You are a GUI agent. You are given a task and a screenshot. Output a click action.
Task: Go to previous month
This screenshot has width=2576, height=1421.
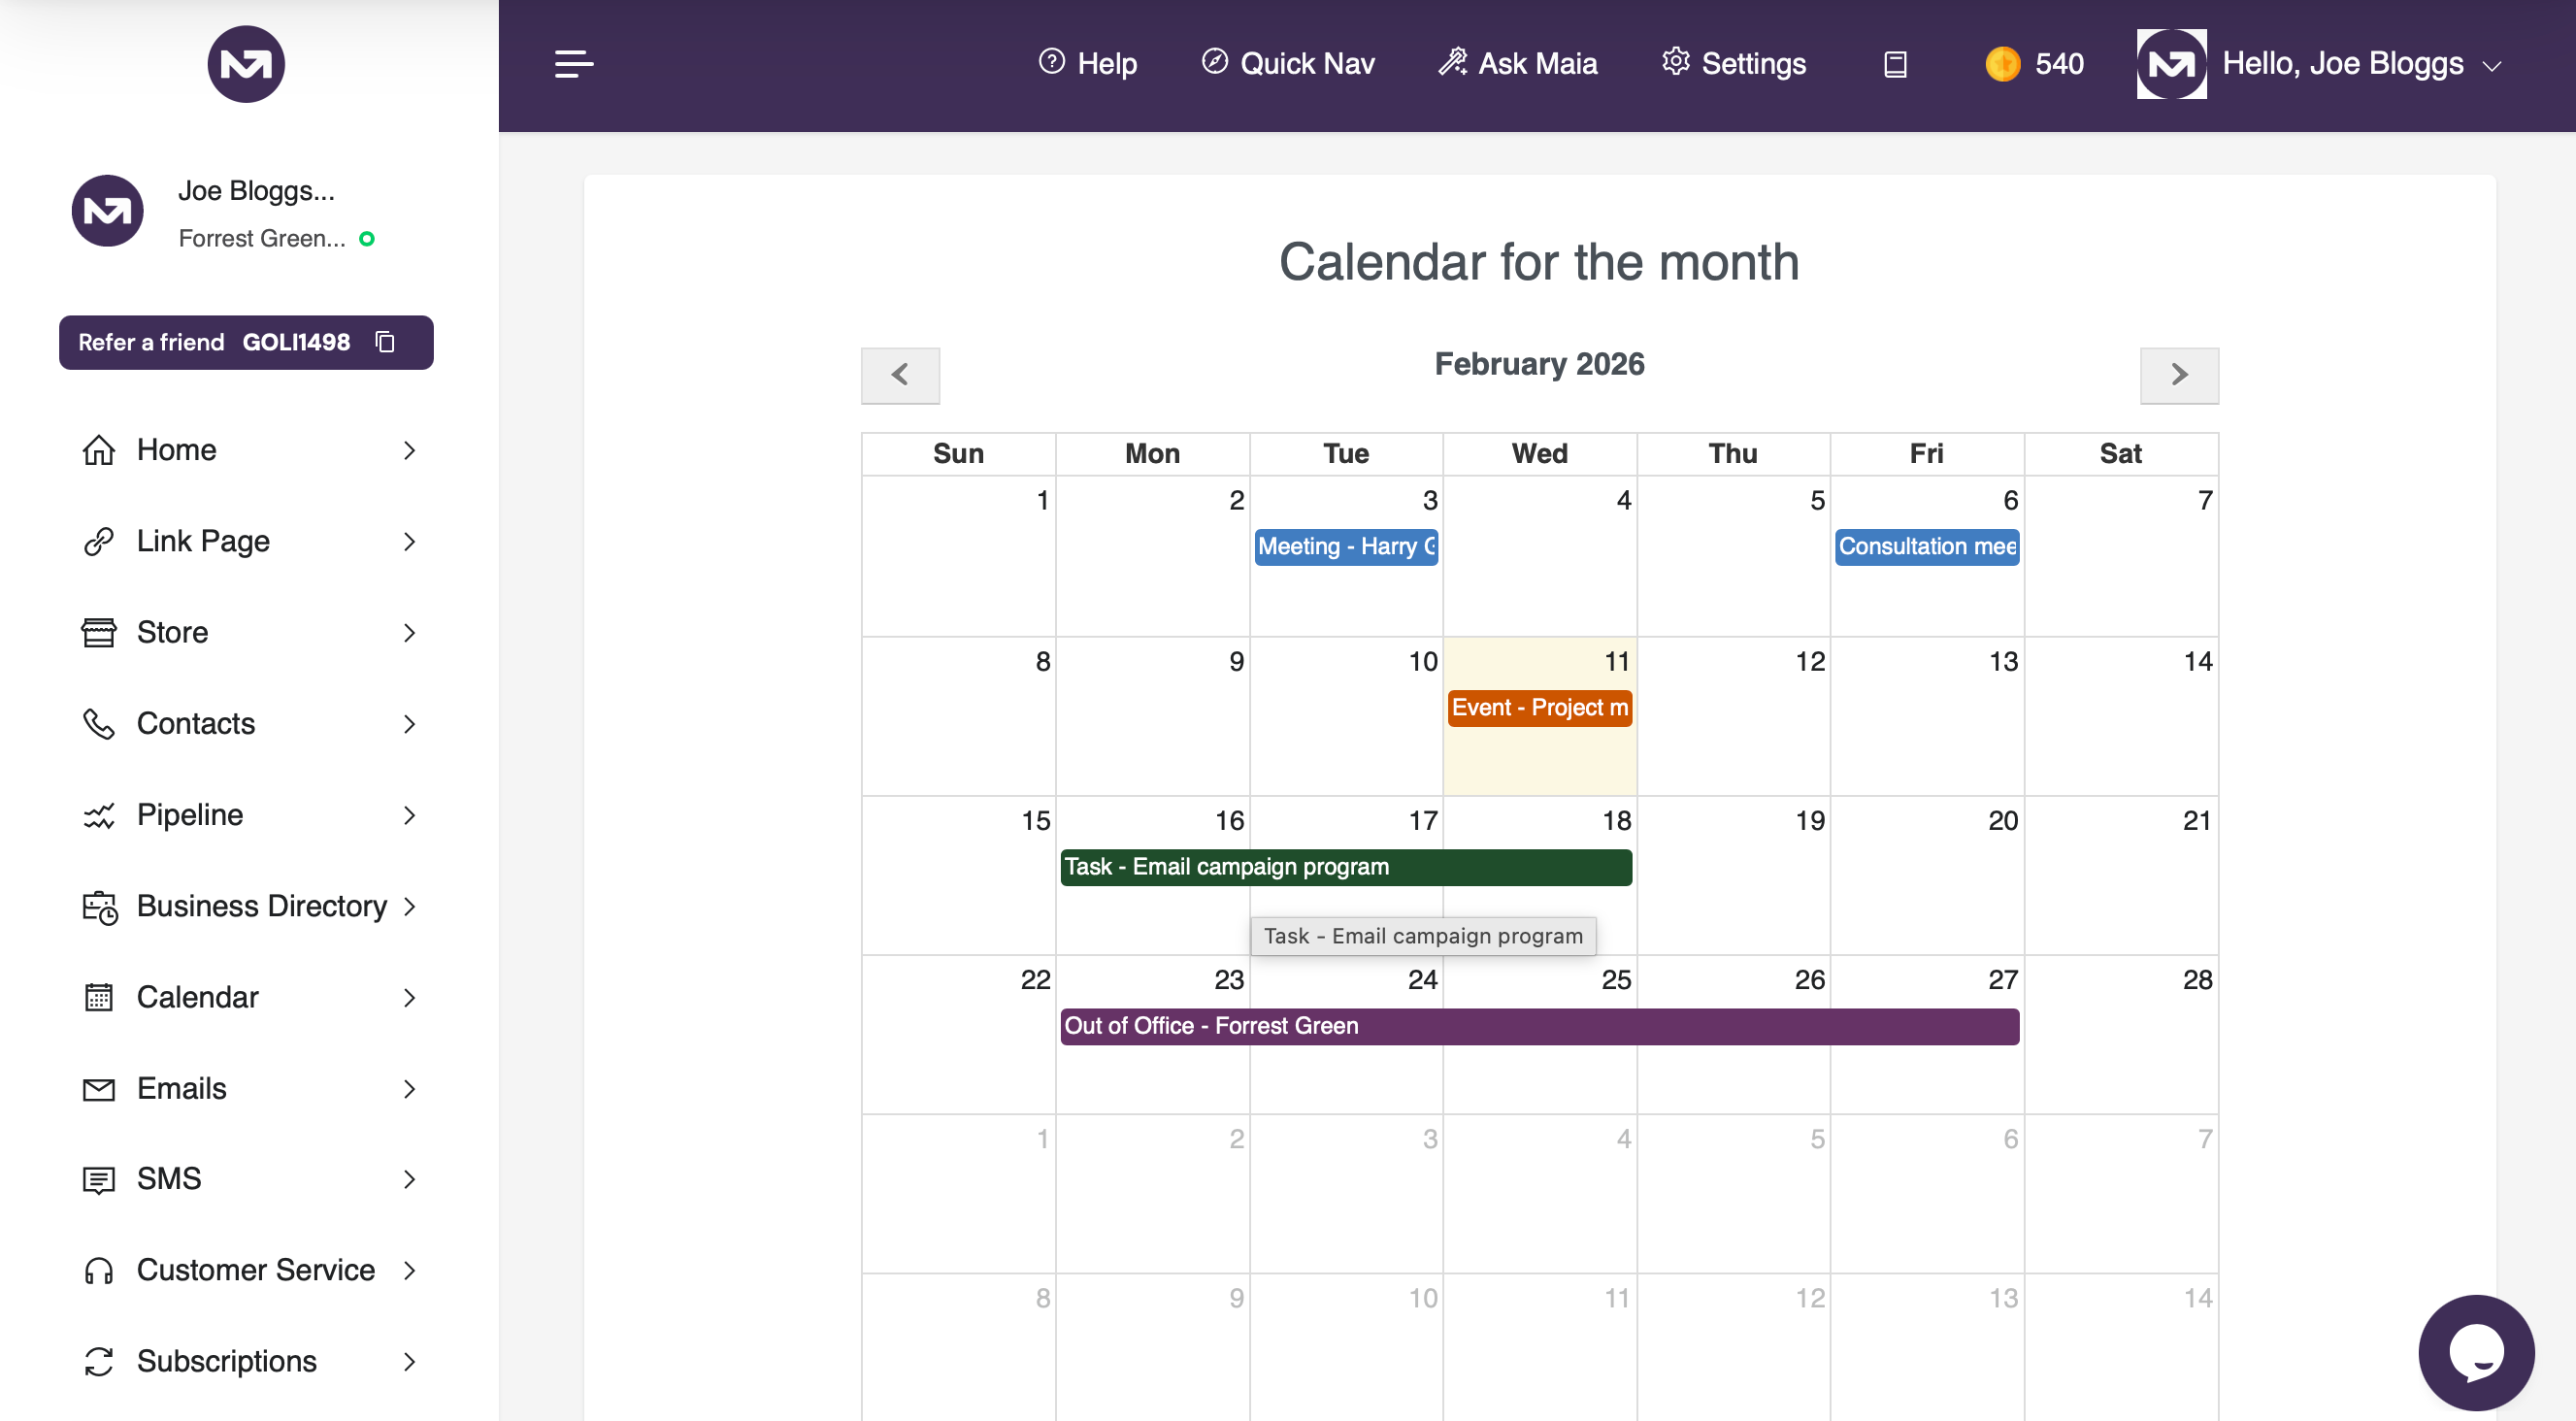[x=900, y=375]
